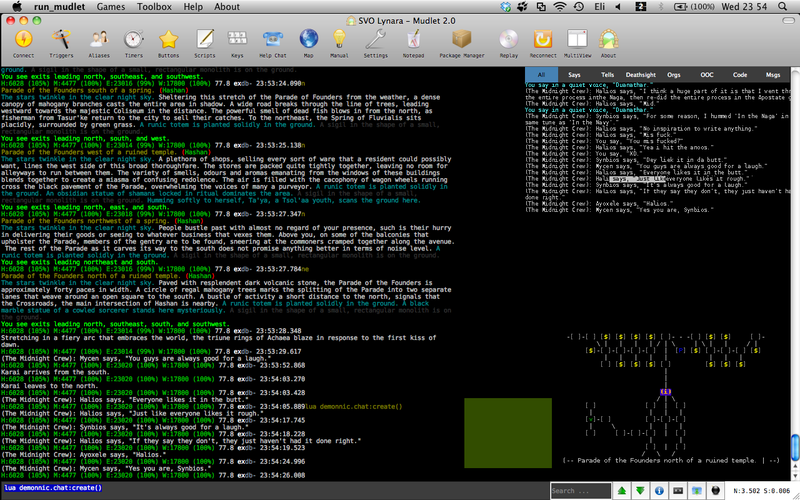Click the text "Karai arrives from the south."
Screen dimensions: 800x500
point(55,372)
